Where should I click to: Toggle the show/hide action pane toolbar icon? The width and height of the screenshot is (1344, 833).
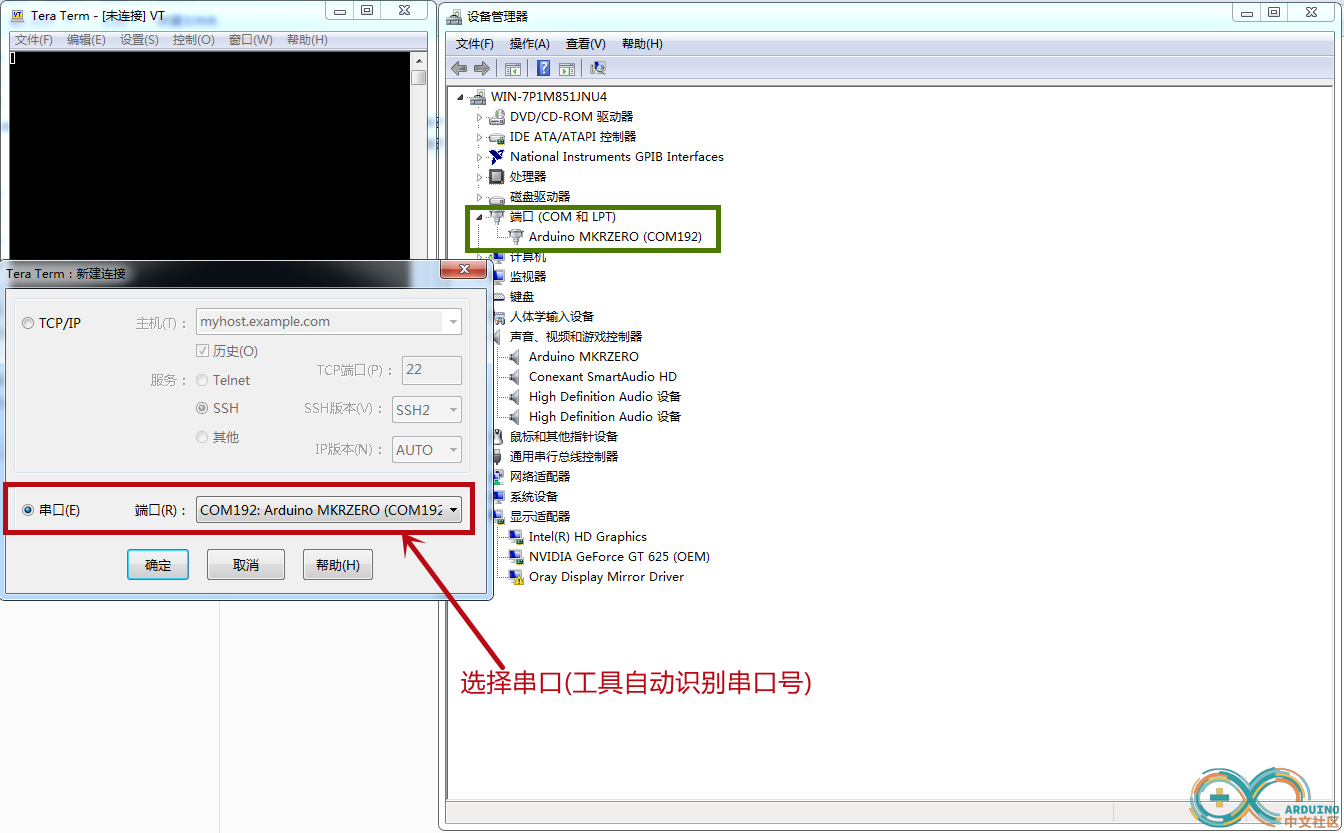[x=567, y=68]
